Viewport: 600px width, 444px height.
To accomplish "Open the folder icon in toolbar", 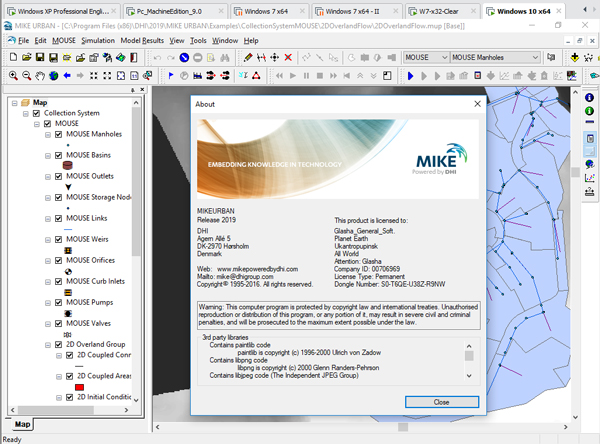I will click(26, 57).
